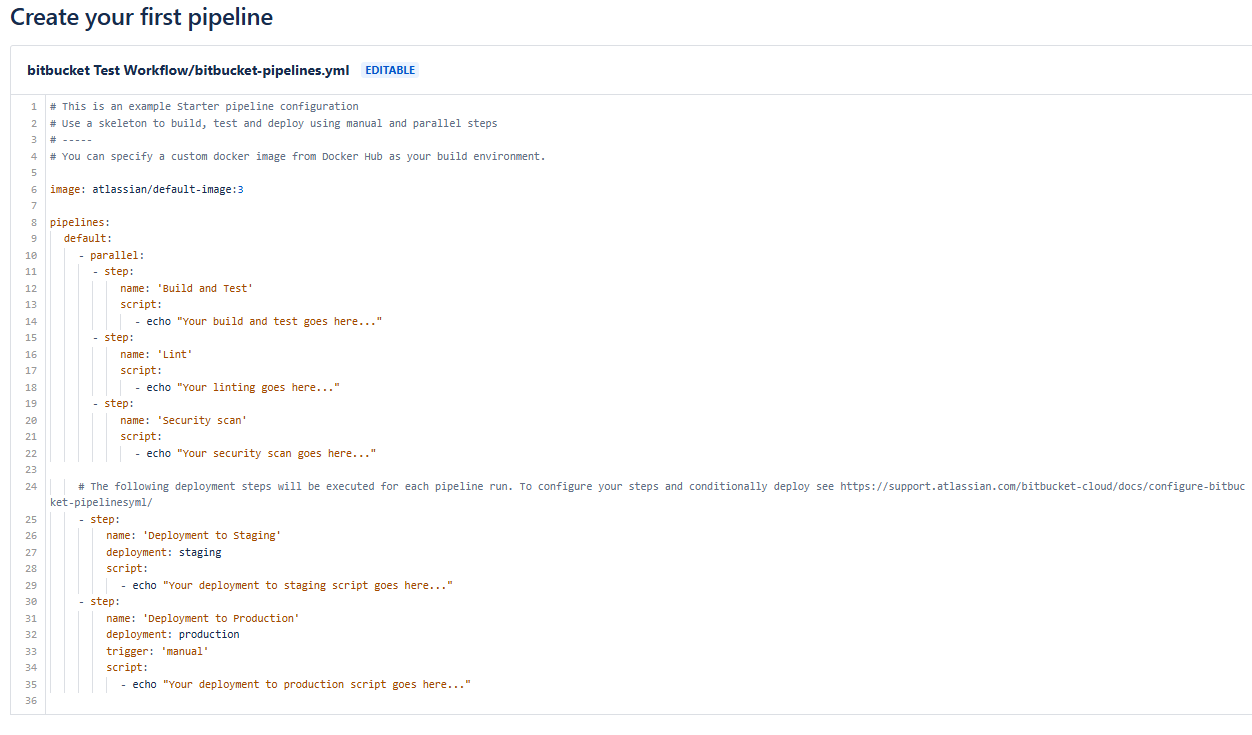Viewport: 1252px width, 735px height.
Task: Click 'script:' under the Lint step
Action: [141, 370]
